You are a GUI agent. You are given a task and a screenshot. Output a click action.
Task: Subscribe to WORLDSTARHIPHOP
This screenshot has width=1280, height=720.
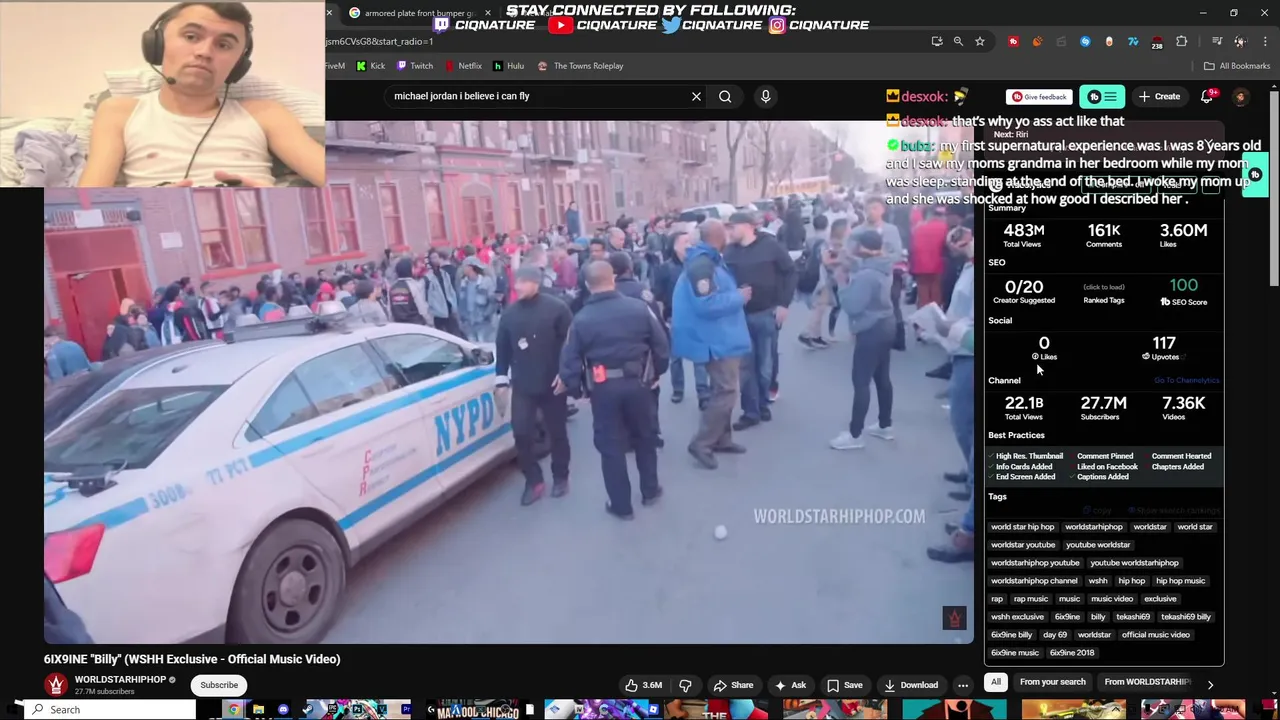click(219, 685)
